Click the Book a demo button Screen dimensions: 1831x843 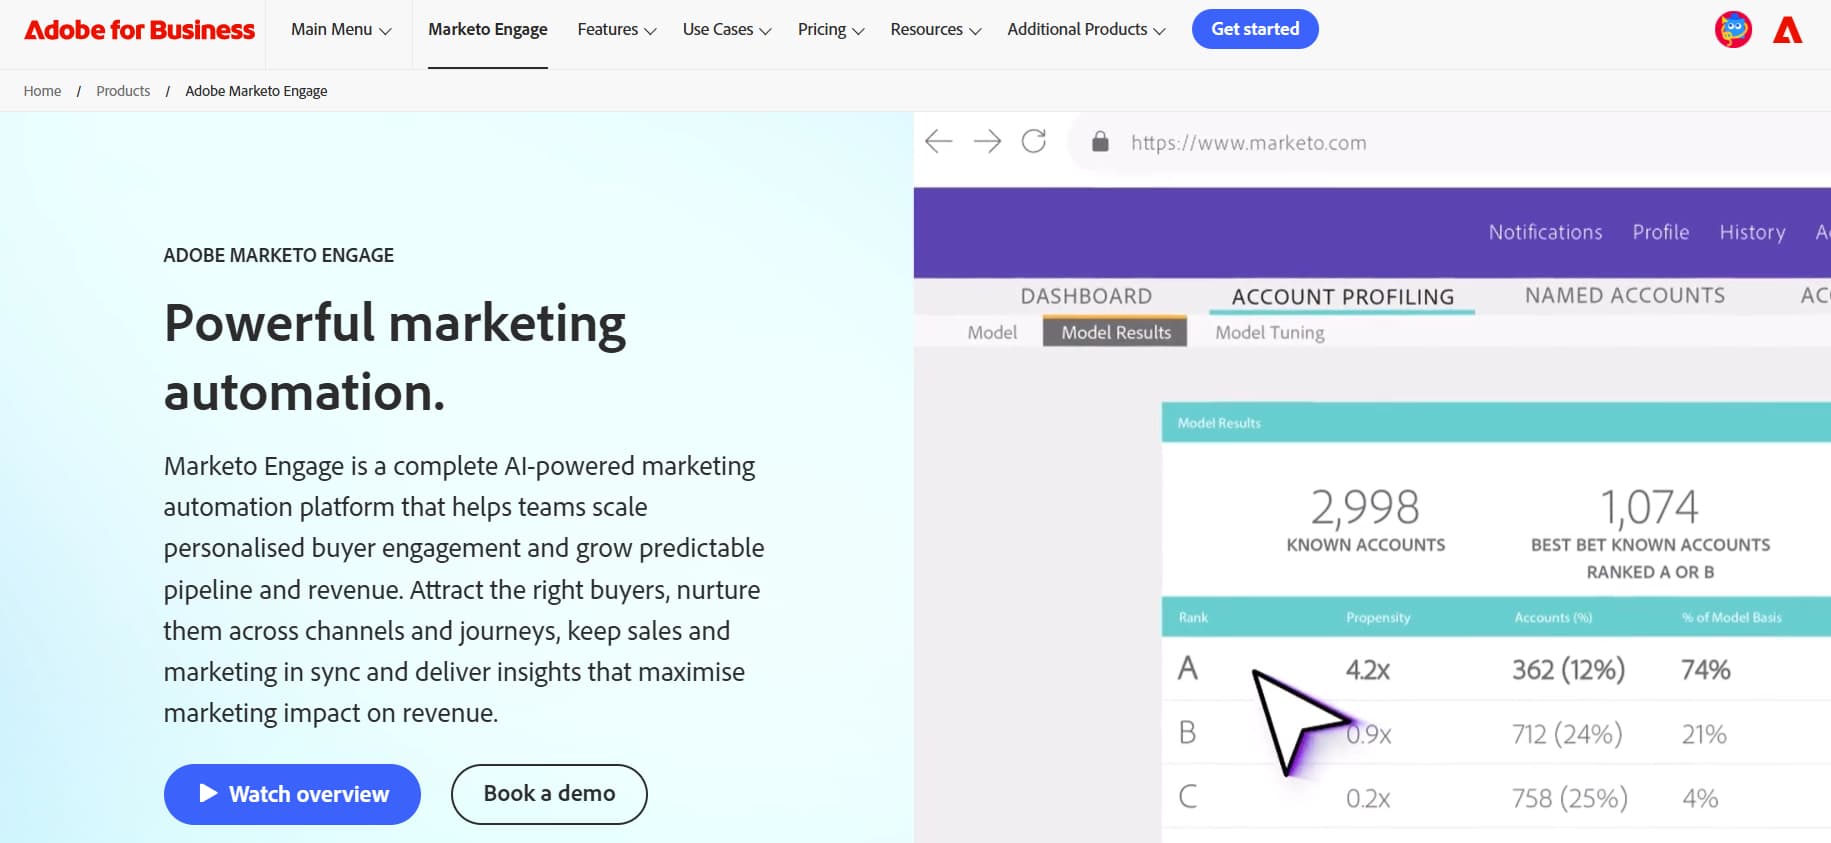[x=549, y=794]
